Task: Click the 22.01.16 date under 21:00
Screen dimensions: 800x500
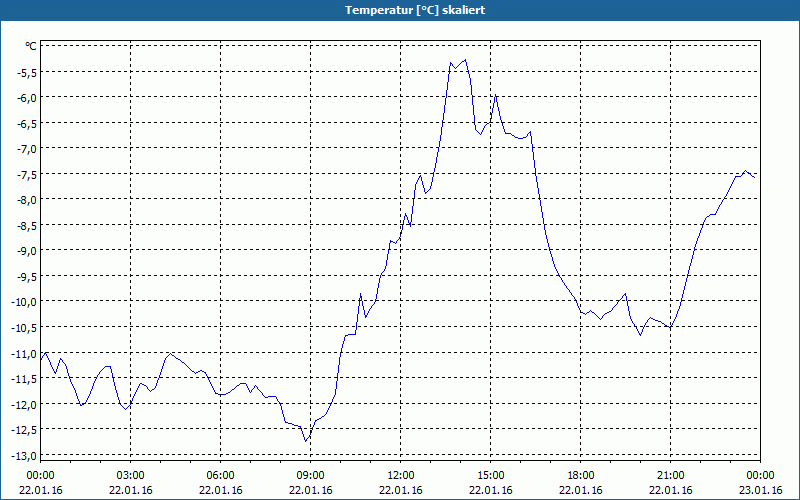Action: (671, 490)
